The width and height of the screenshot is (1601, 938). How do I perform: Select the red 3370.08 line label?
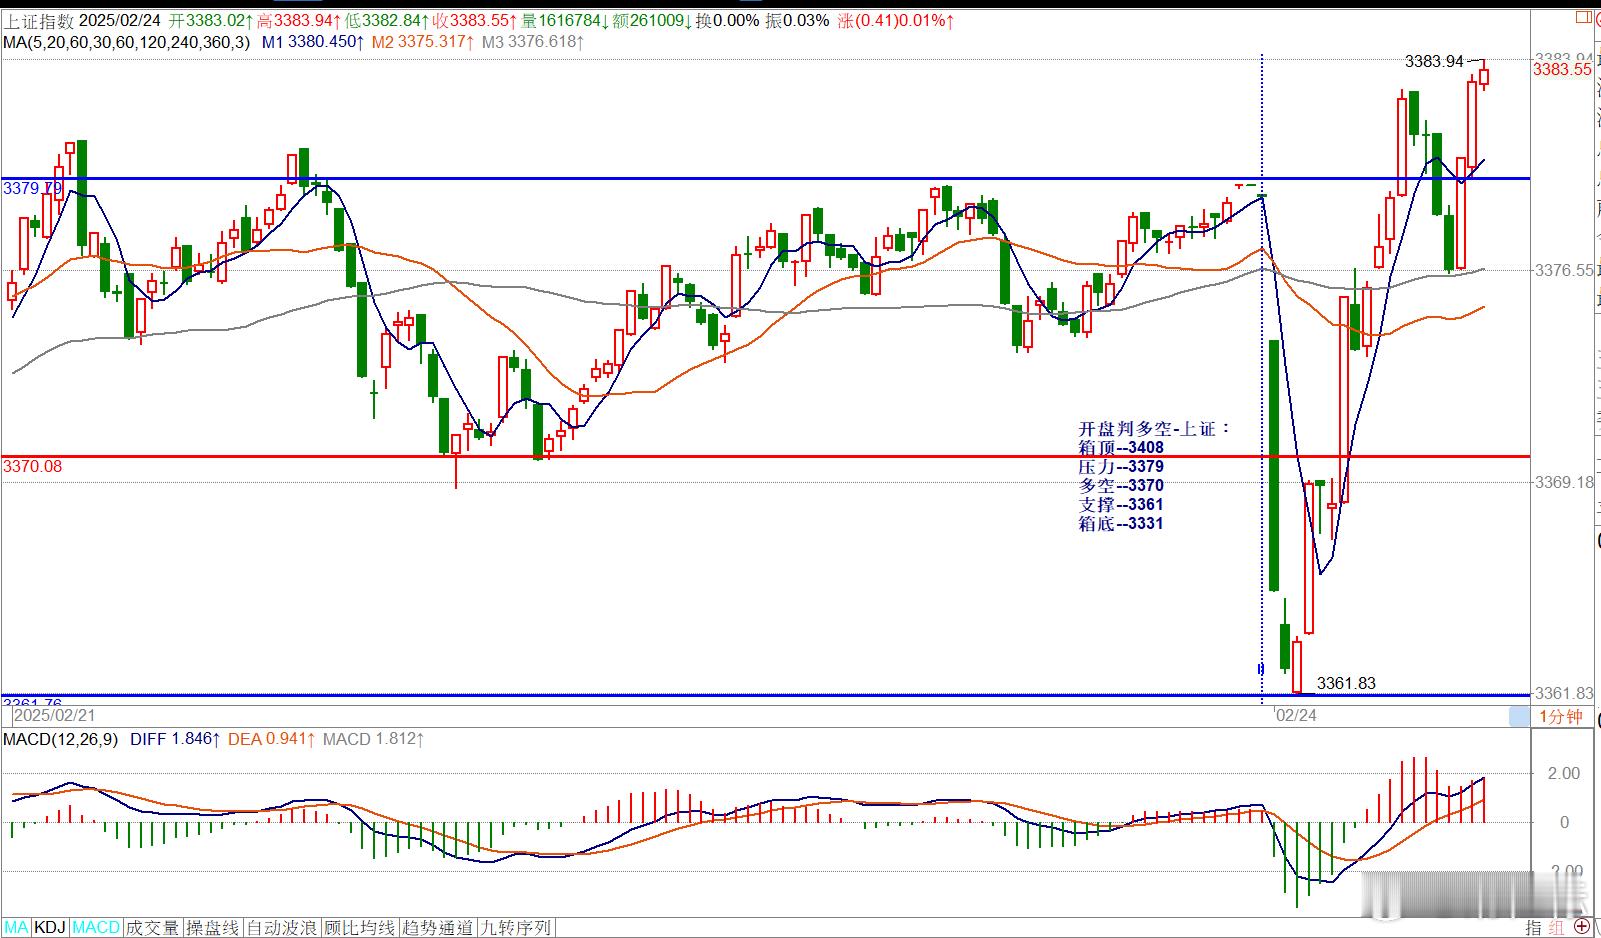[32, 466]
